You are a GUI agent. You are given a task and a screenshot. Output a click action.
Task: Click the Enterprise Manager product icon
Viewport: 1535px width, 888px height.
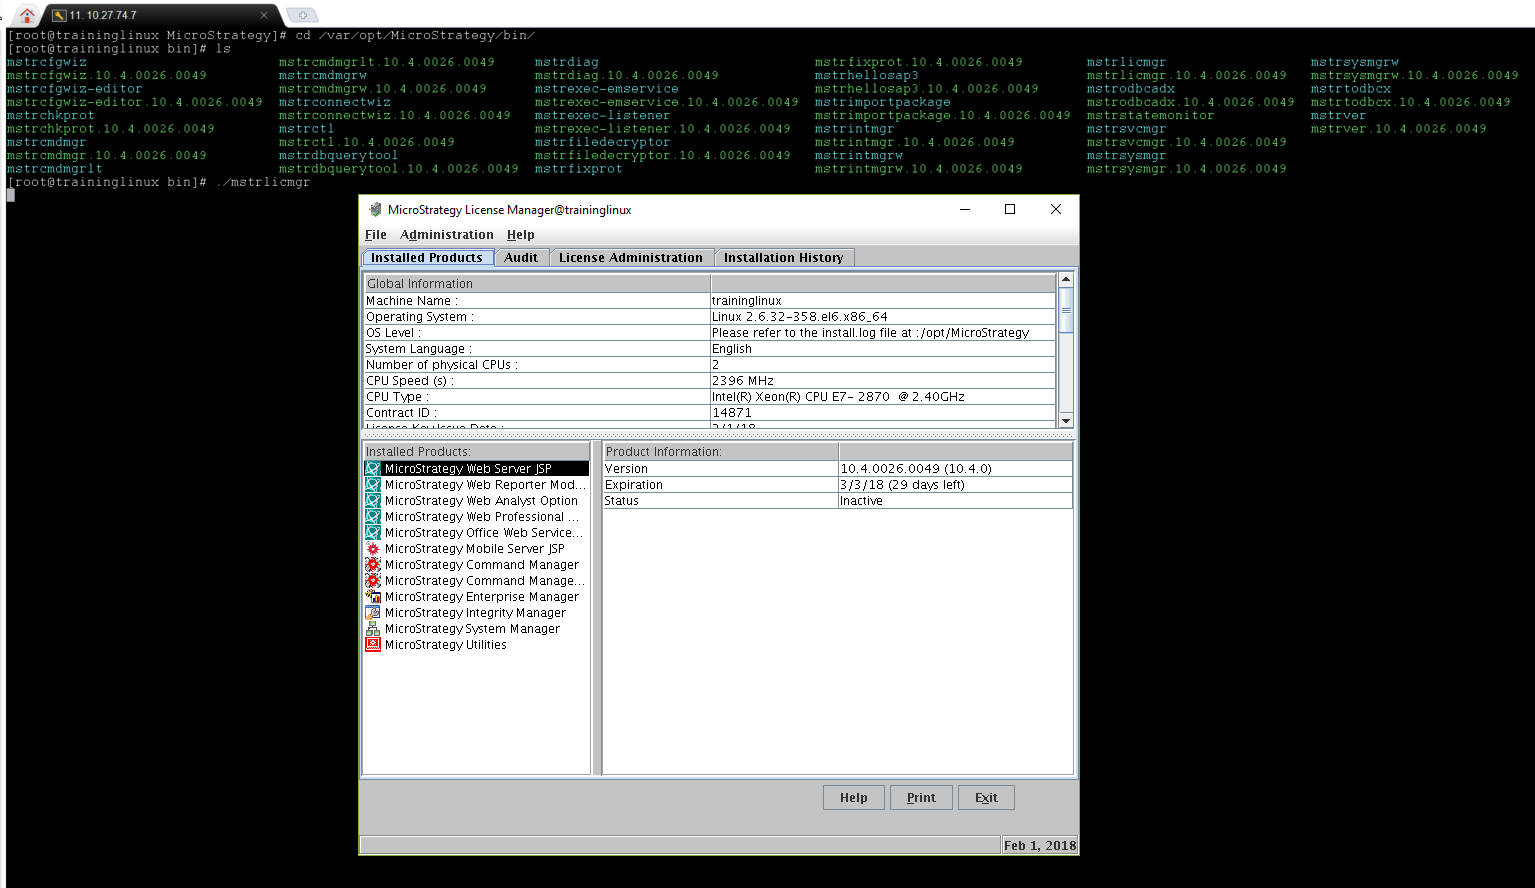373,597
